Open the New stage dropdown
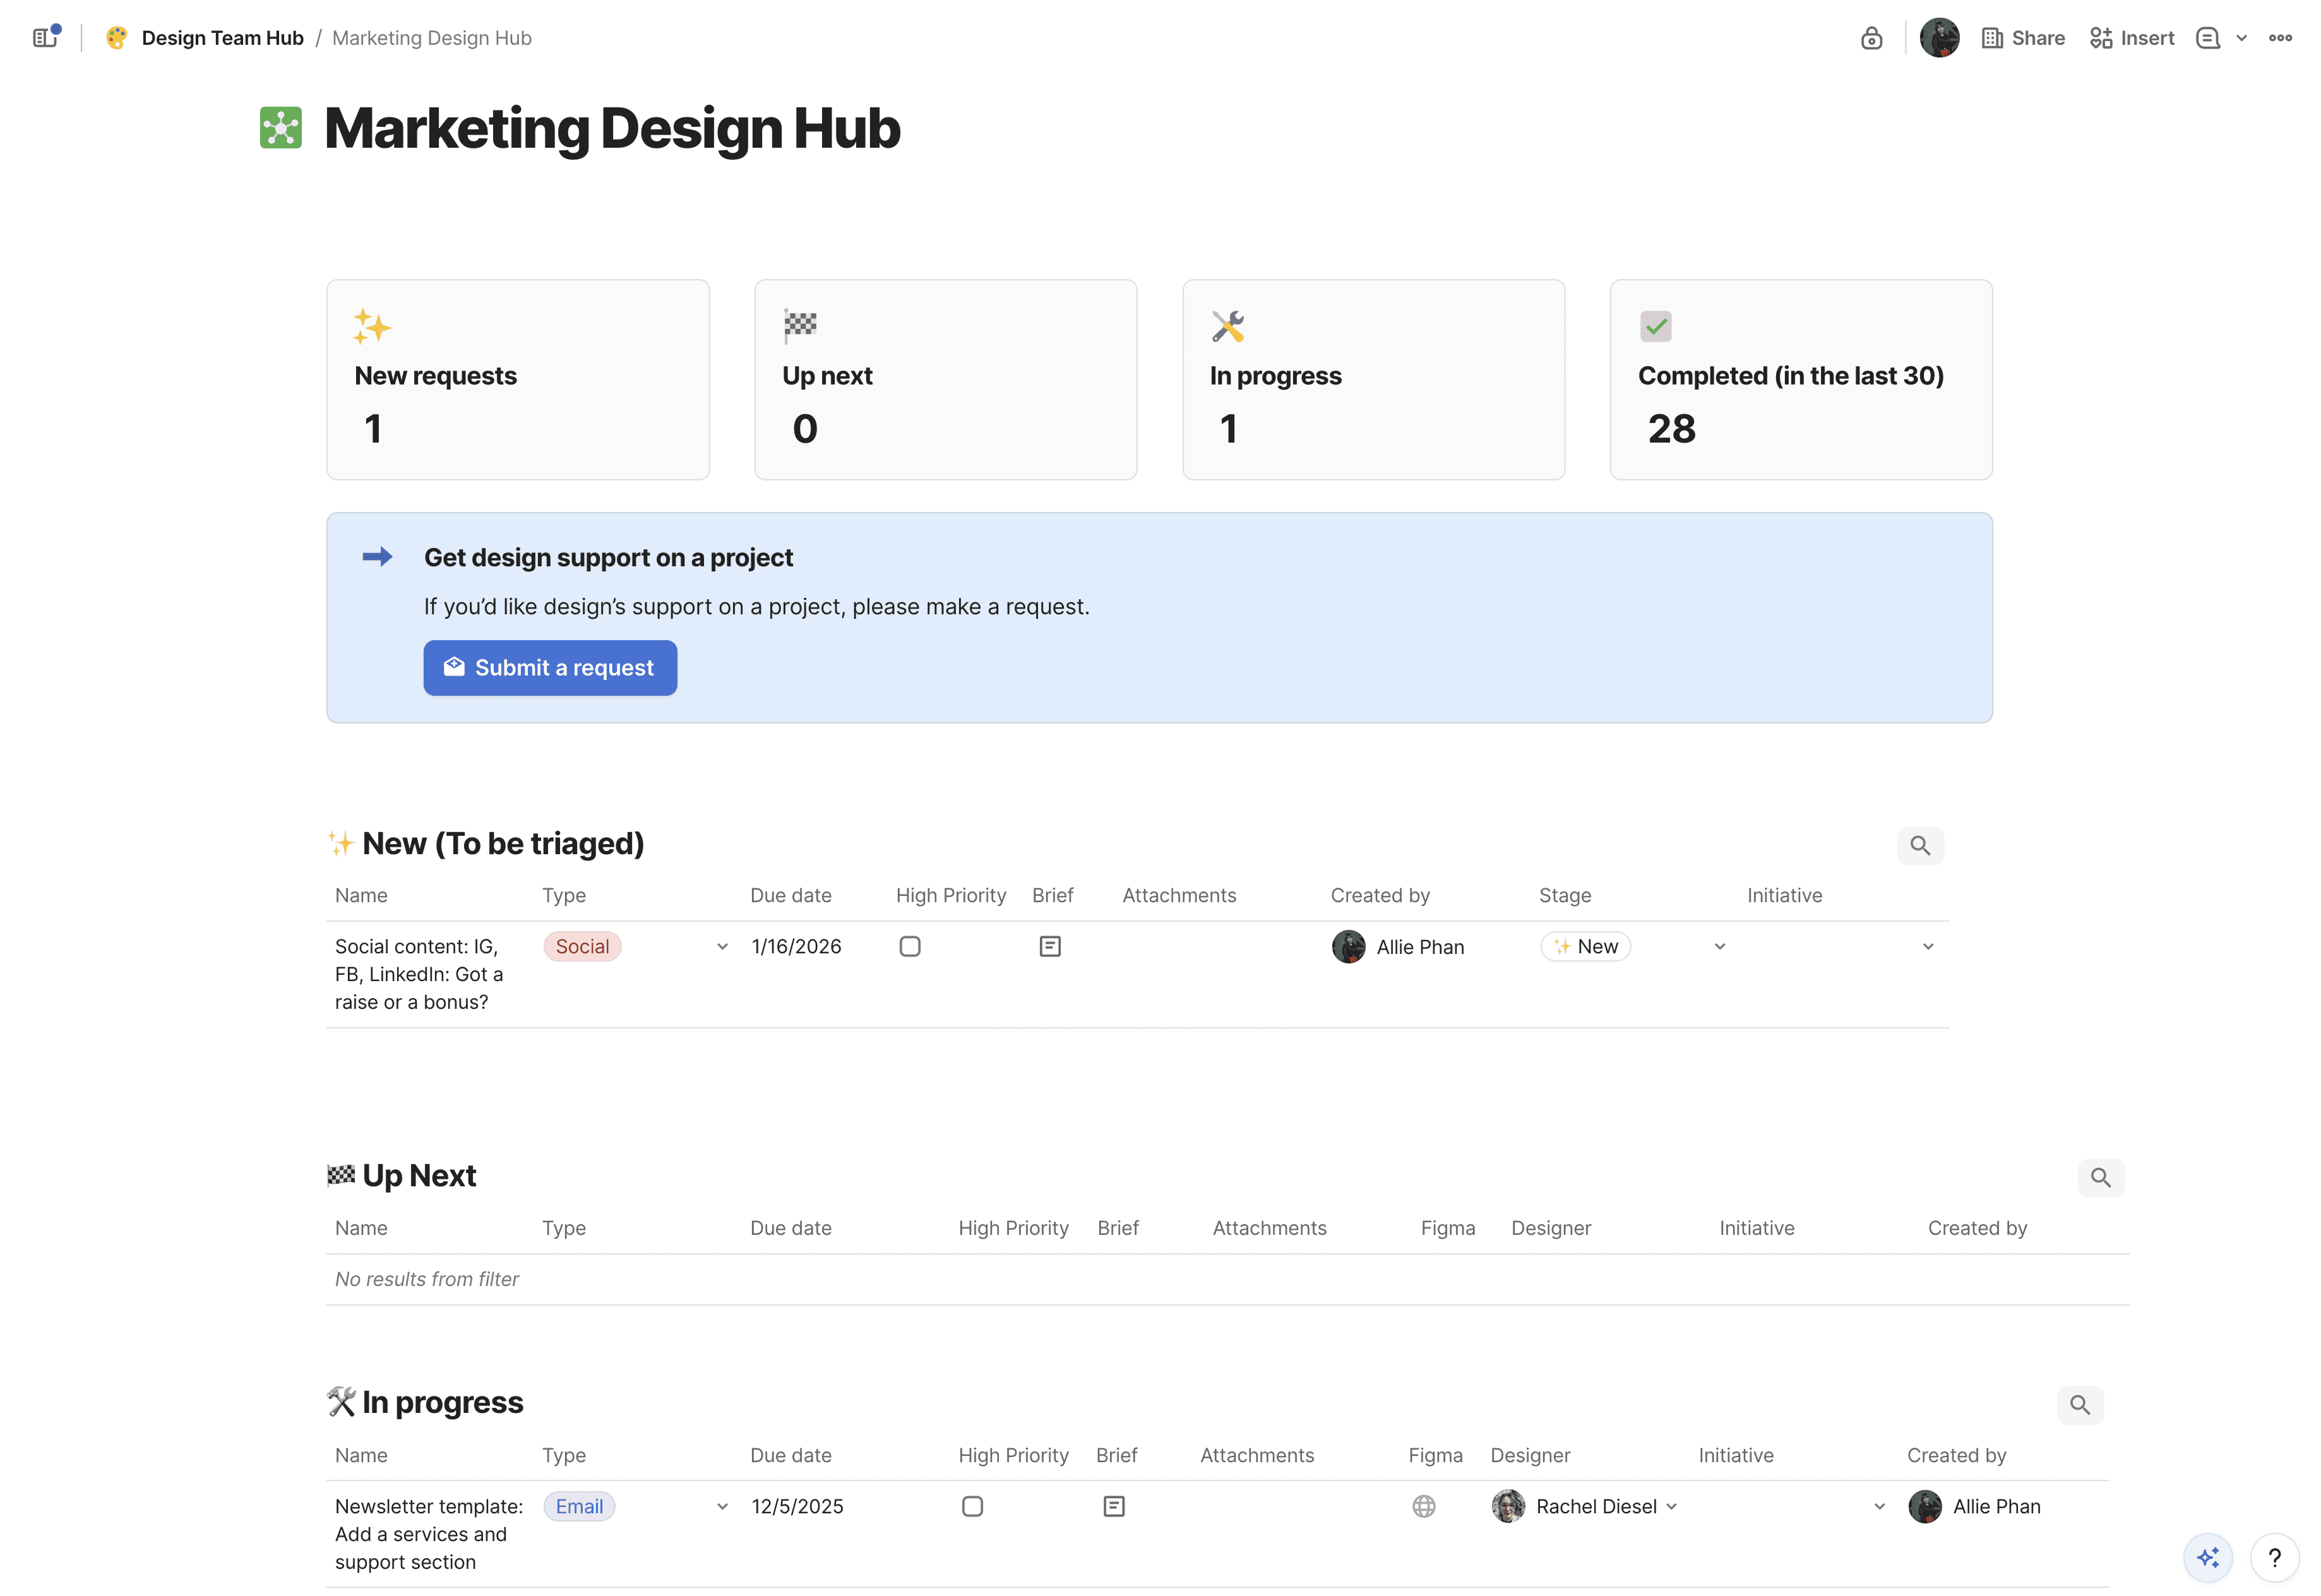The image size is (2321, 1596). [x=1719, y=946]
